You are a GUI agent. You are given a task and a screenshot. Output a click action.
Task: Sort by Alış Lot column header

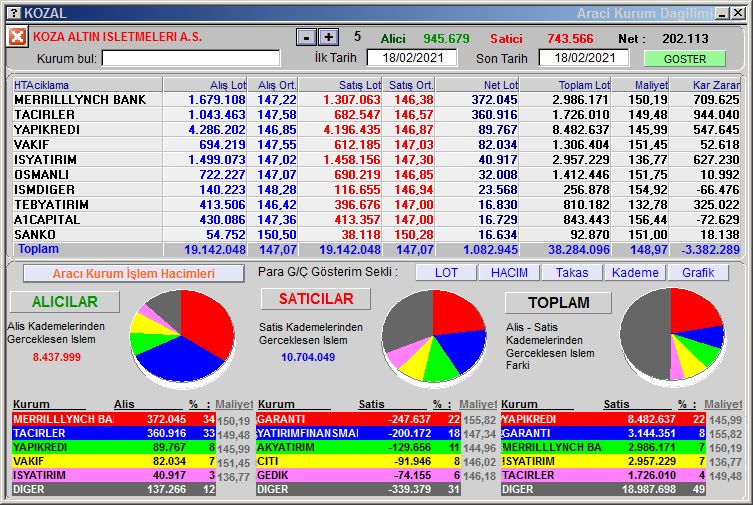coord(206,85)
